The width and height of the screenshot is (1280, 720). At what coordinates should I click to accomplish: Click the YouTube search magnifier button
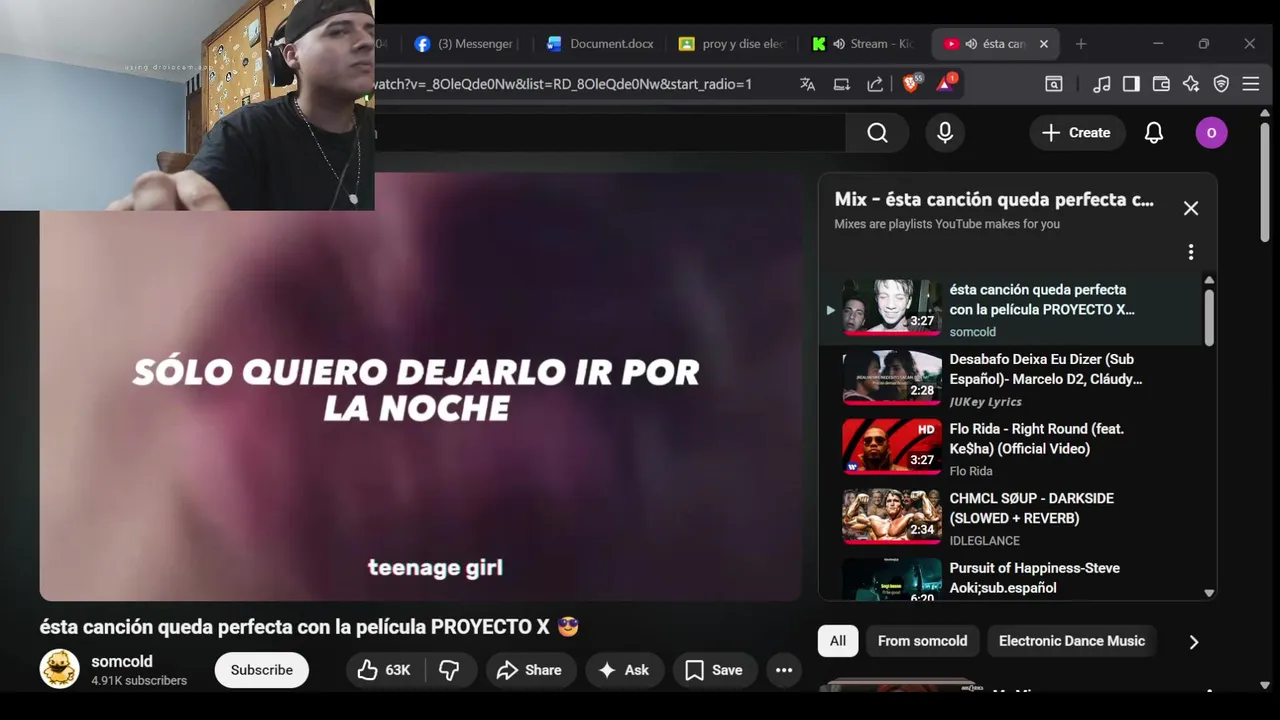tap(877, 133)
